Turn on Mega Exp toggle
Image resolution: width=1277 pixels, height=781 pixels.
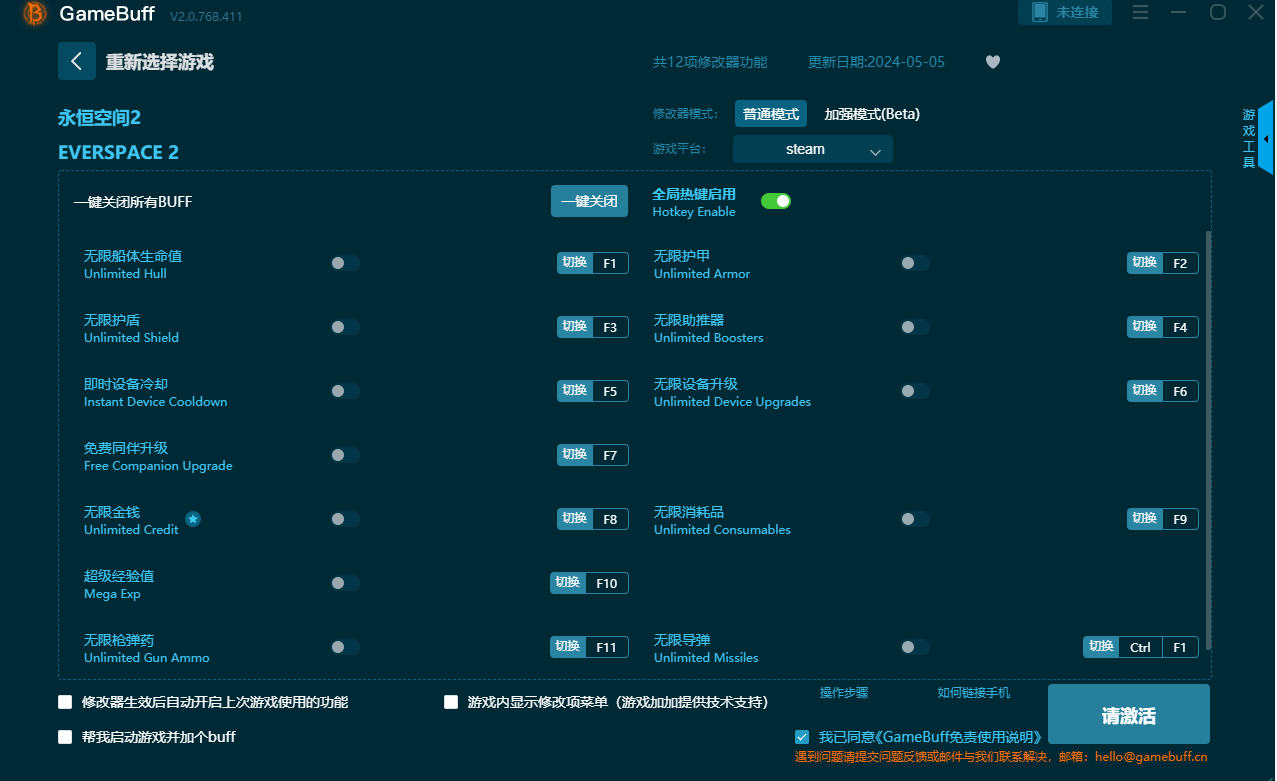click(345, 583)
